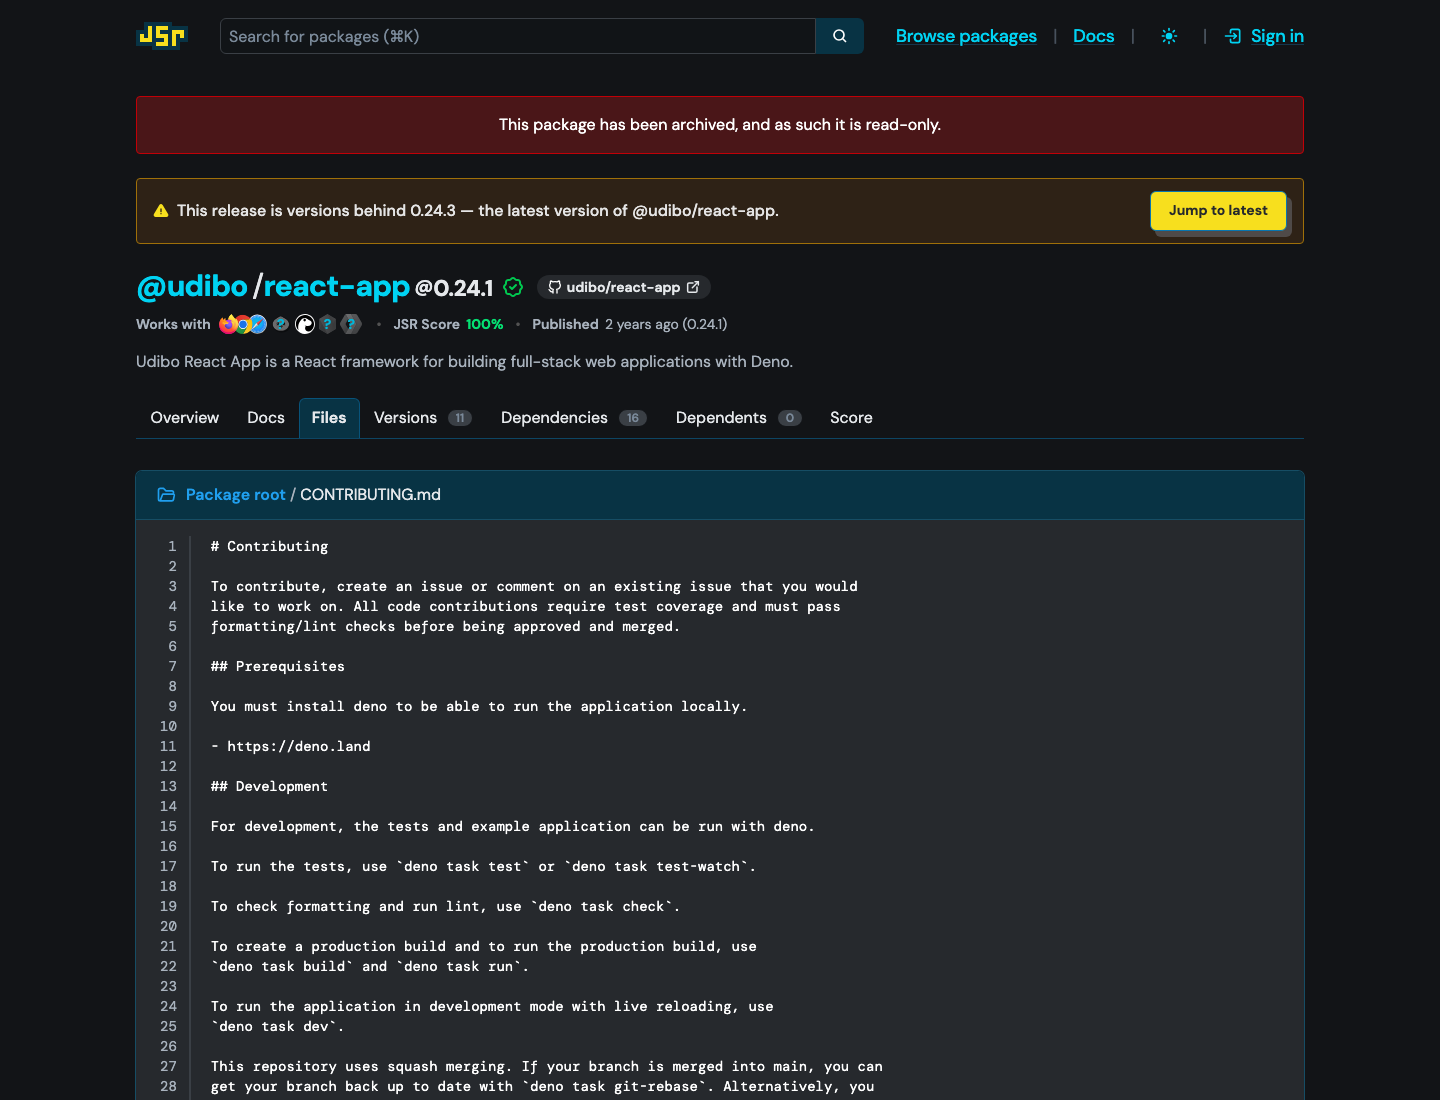Click the search magnifier button
Screen dimensions: 1440x1100
(840, 36)
